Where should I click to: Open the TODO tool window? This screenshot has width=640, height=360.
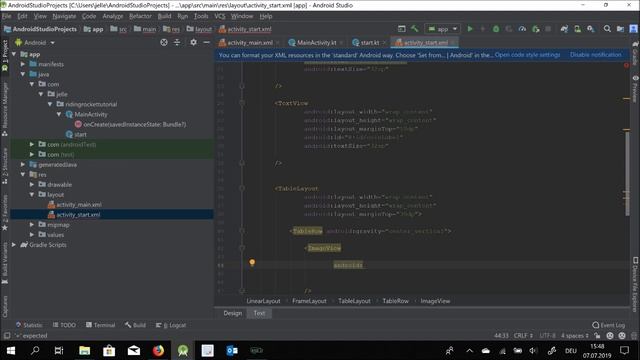pyautogui.click(x=64, y=325)
